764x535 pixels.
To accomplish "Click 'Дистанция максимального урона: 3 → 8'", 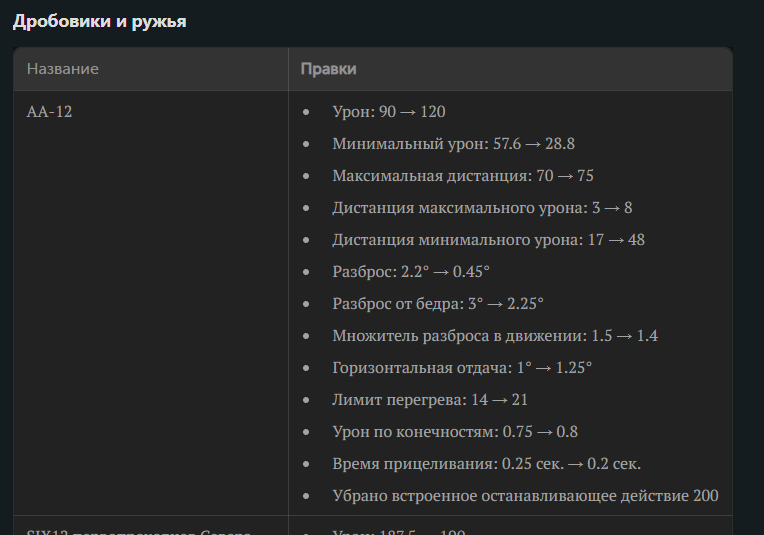I will point(482,208).
